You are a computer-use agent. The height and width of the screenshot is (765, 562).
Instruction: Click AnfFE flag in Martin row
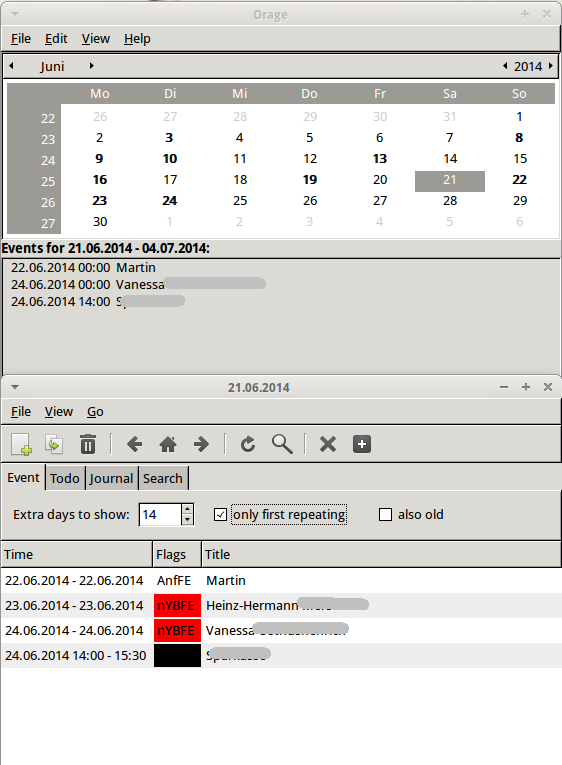[174, 581]
